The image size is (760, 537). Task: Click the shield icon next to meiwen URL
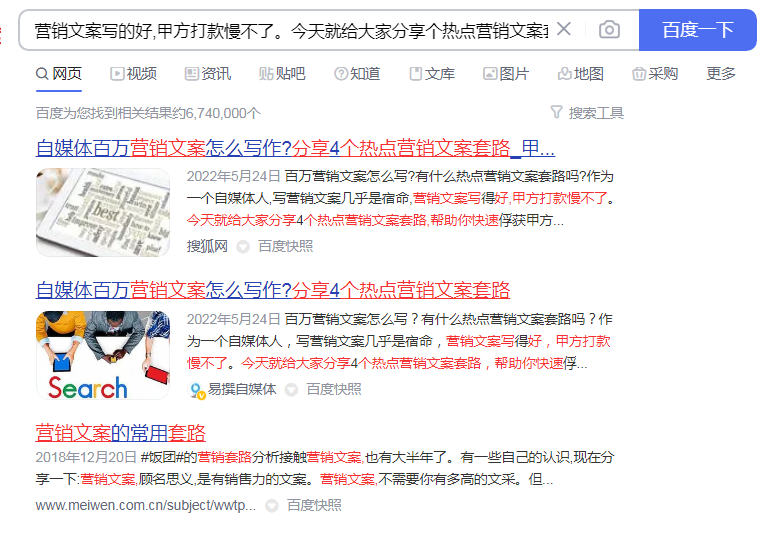pos(272,506)
